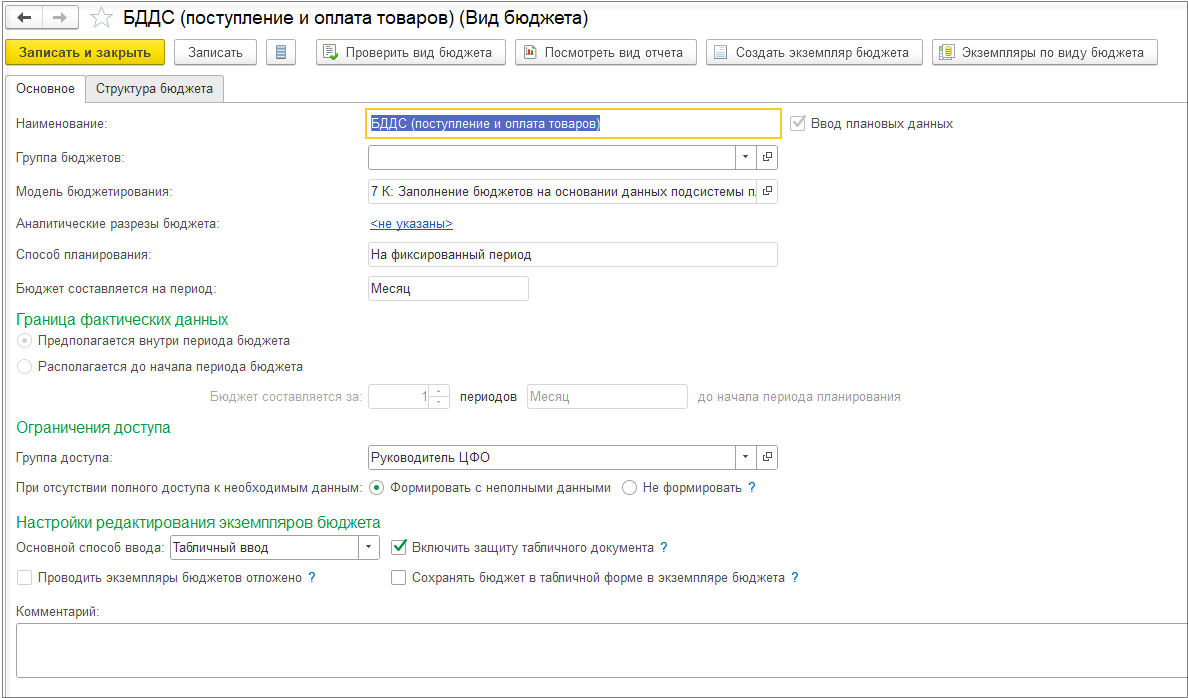The height and width of the screenshot is (698, 1188).
Task: Open the Группа доступа item form
Action: click(767, 457)
